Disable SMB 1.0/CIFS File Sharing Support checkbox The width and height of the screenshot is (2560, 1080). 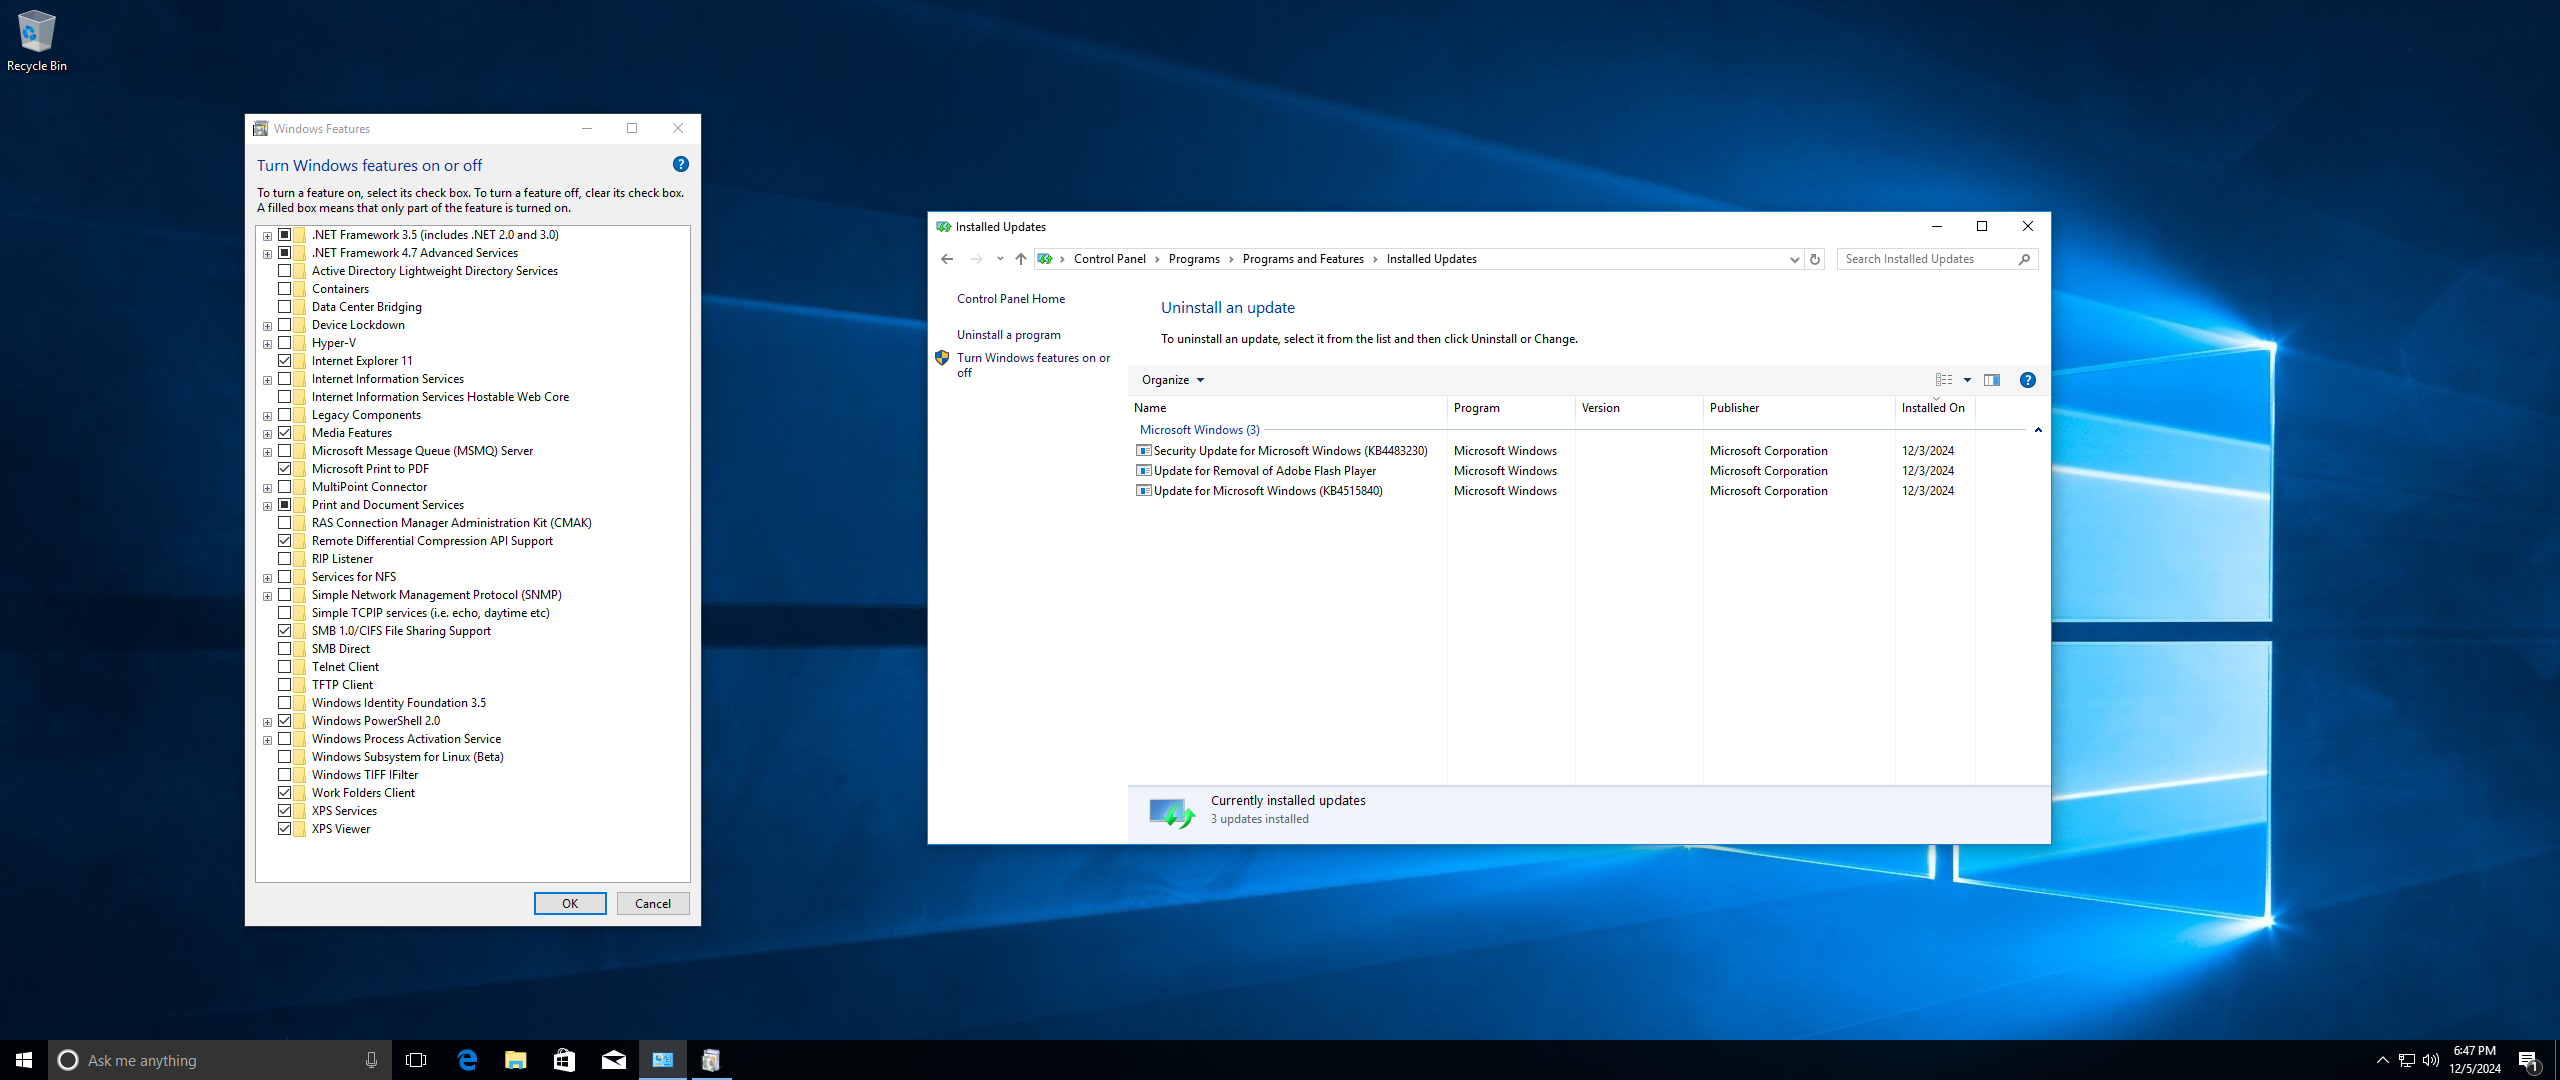(x=285, y=631)
